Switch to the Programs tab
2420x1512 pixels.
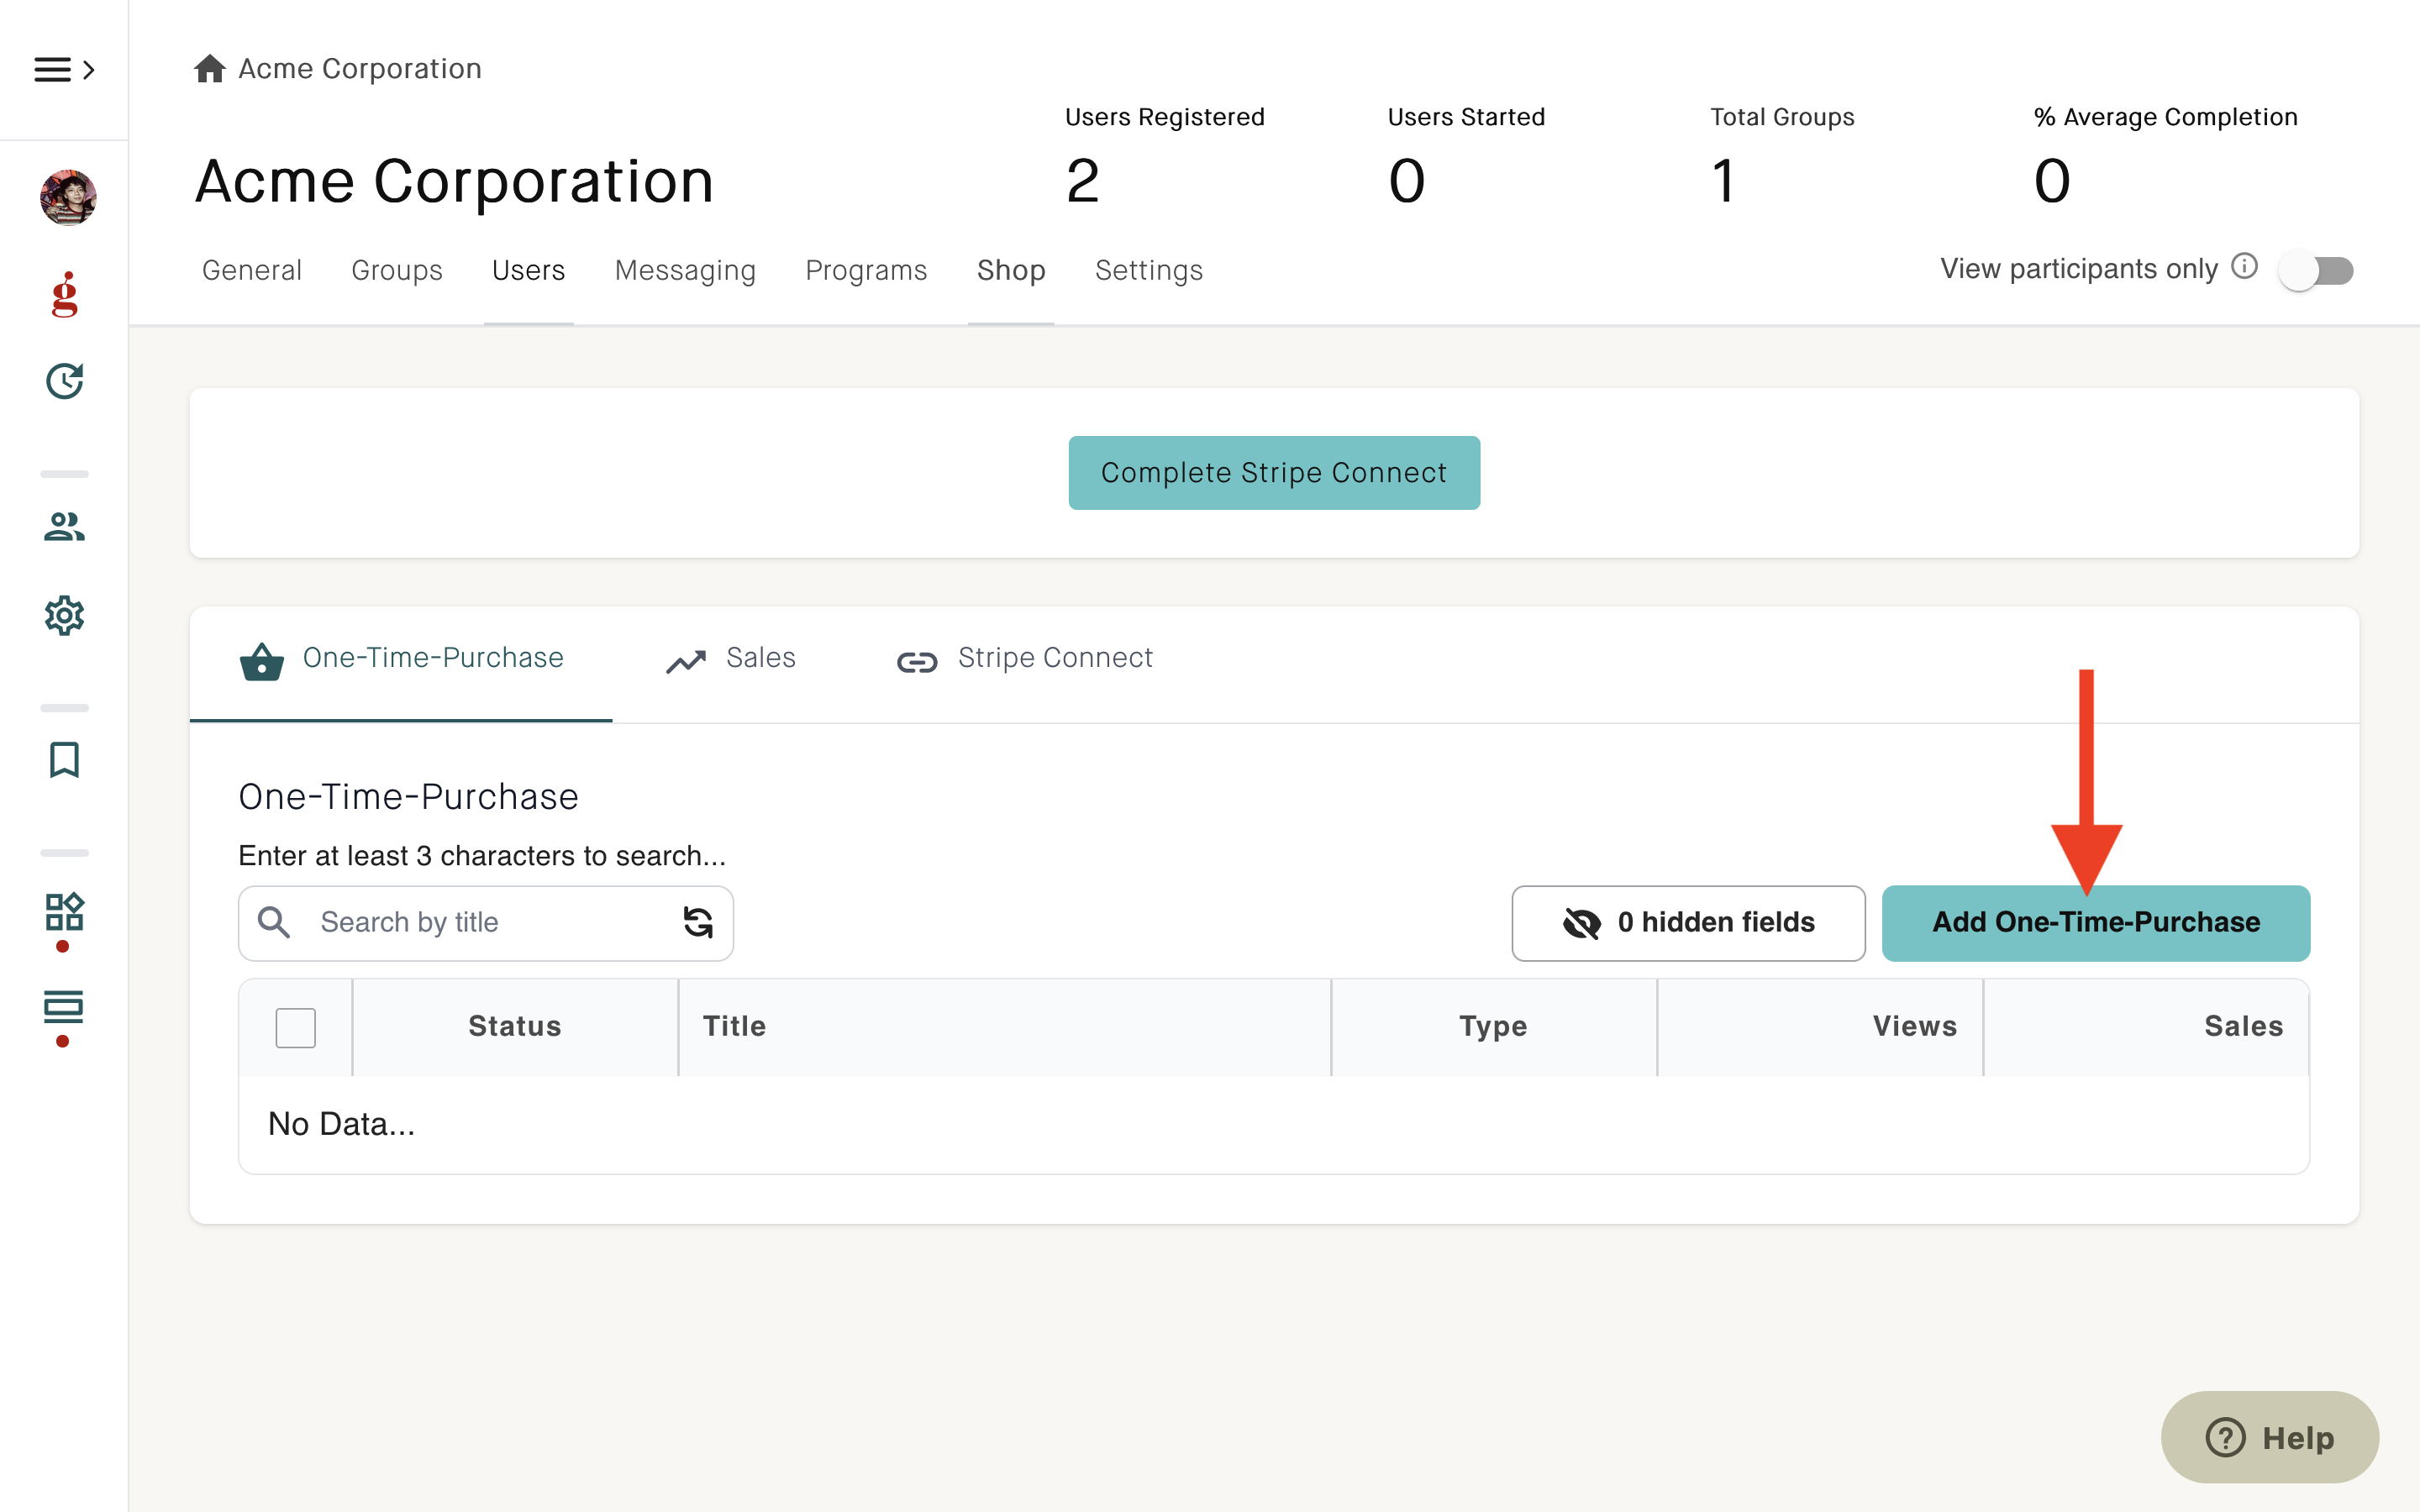tap(866, 270)
